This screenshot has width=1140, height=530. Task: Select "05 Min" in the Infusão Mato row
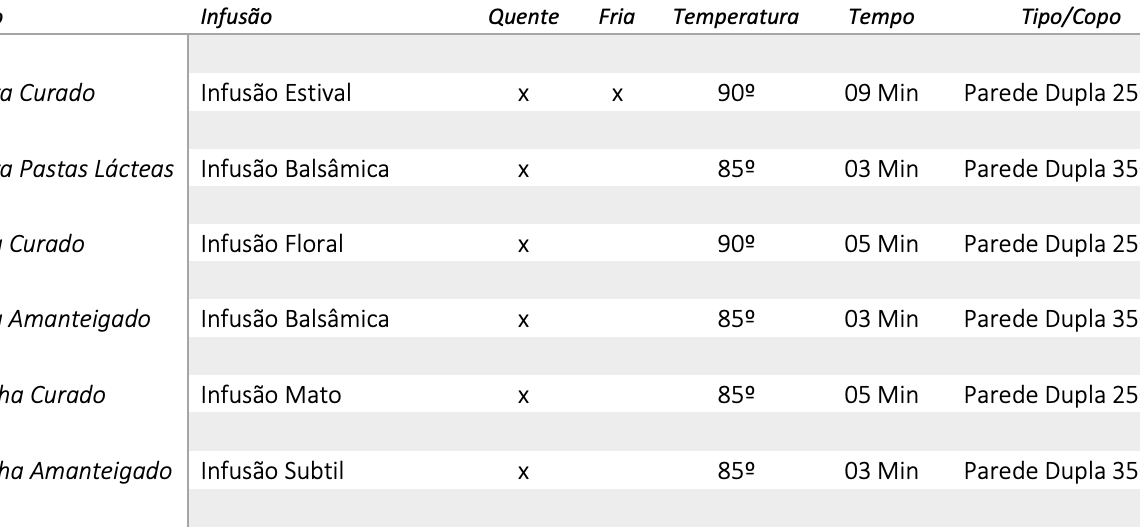pos(881,395)
